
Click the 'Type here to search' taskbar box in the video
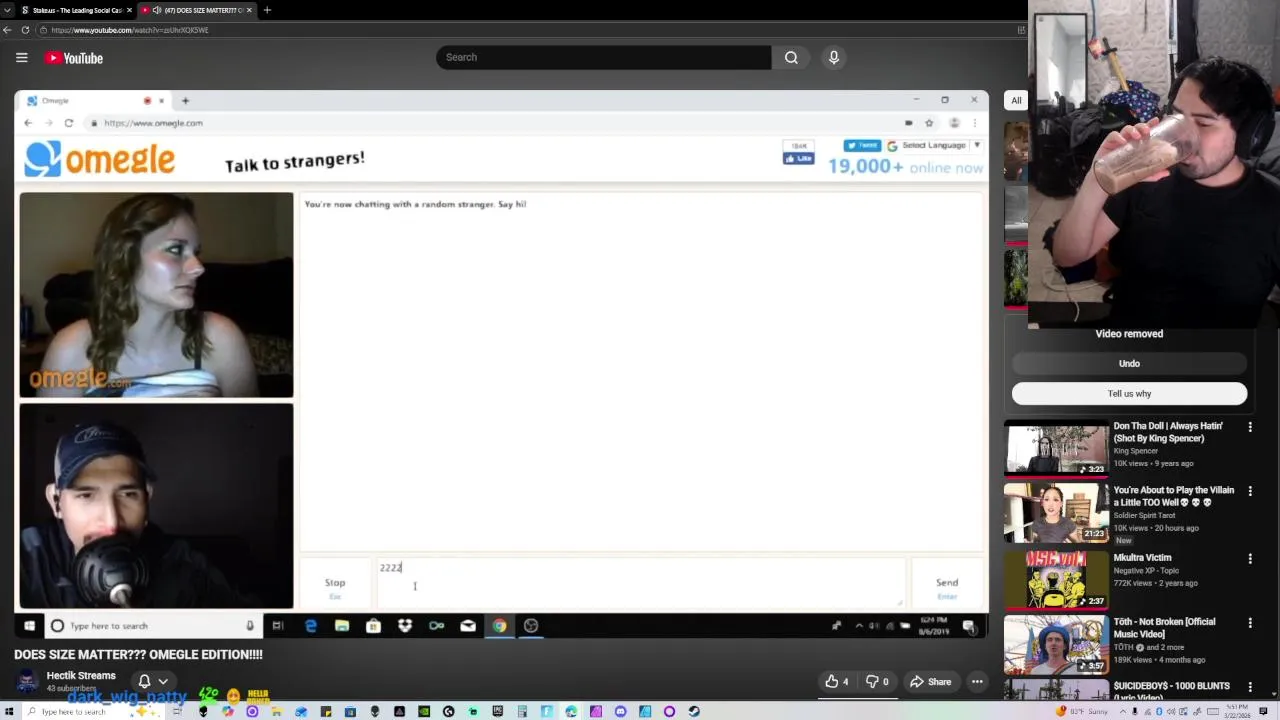(152, 626)
